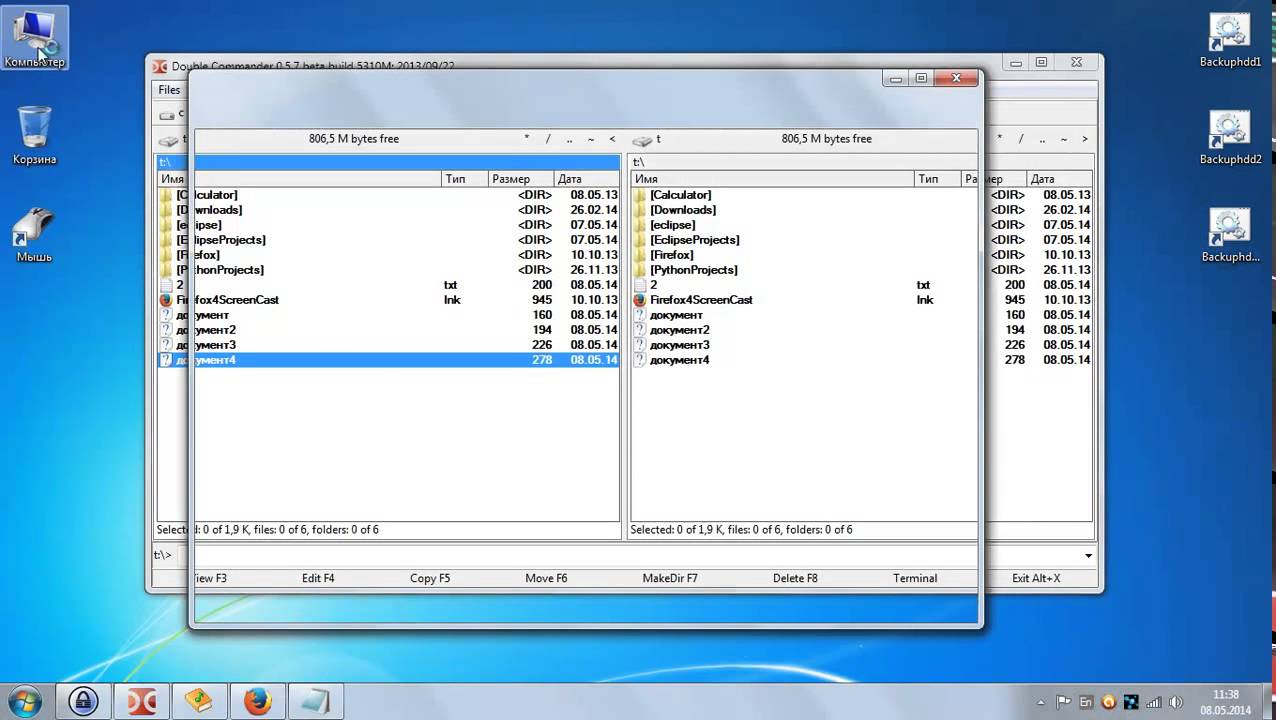
Task: Click the Terminal function button
Action: [x=915, y=578]
